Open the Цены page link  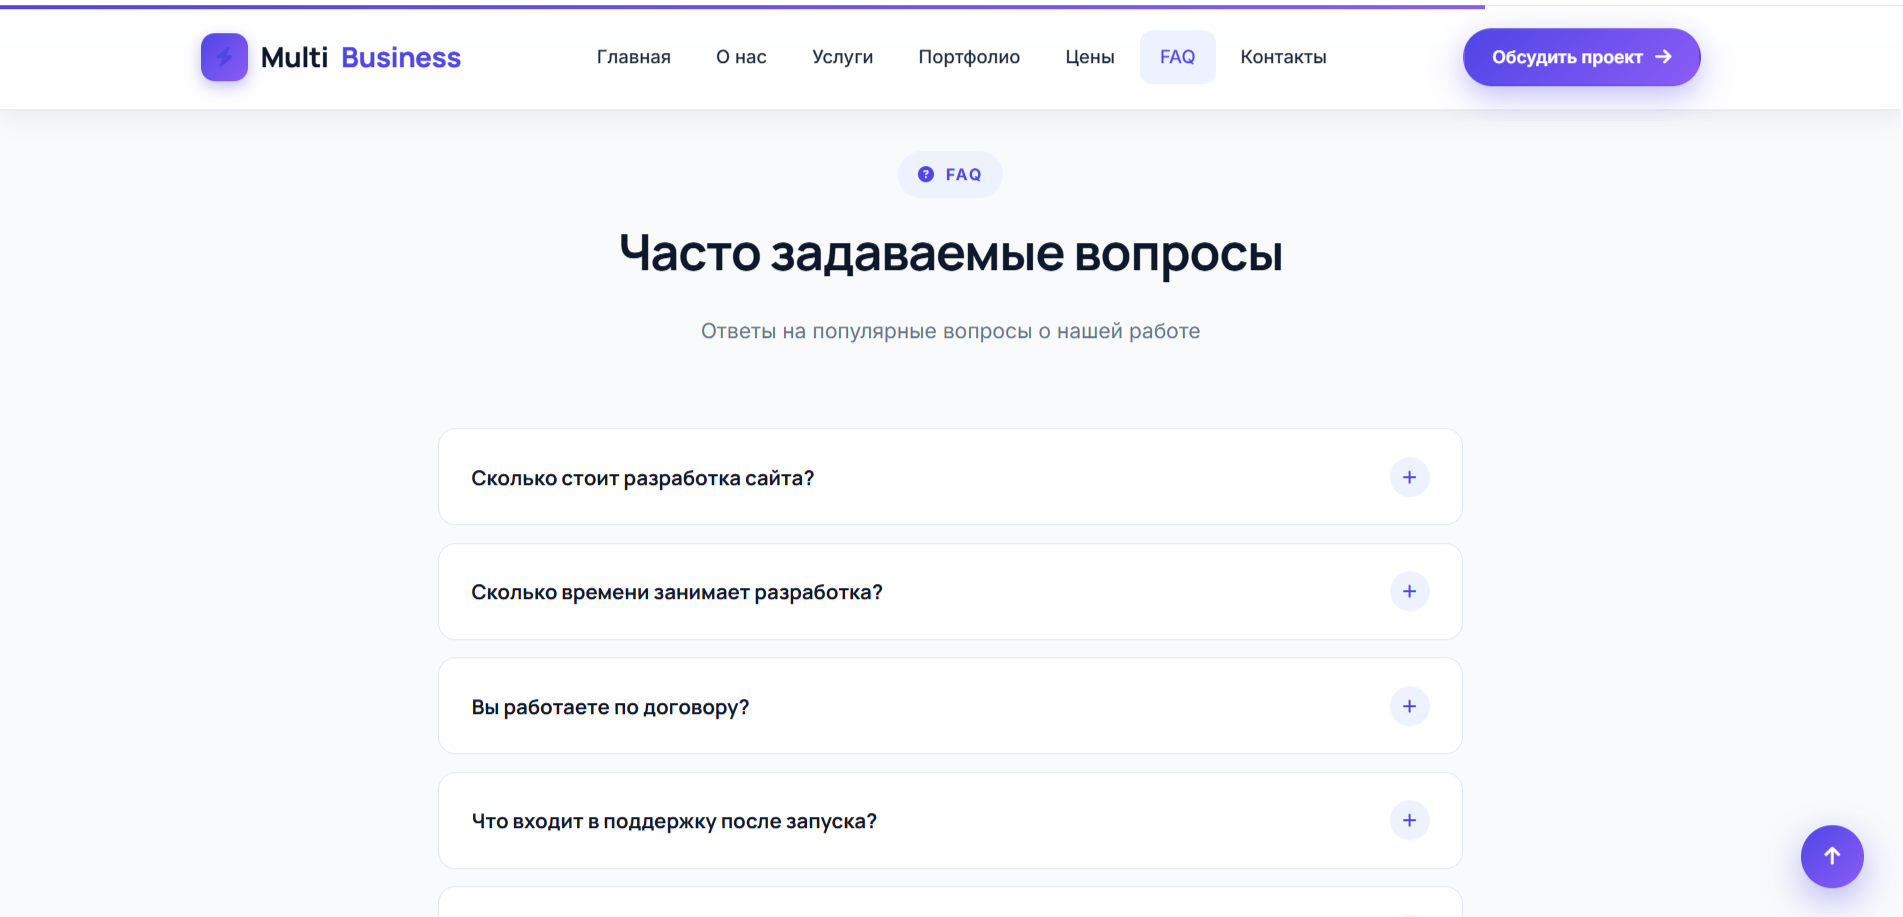[1090, 57]
